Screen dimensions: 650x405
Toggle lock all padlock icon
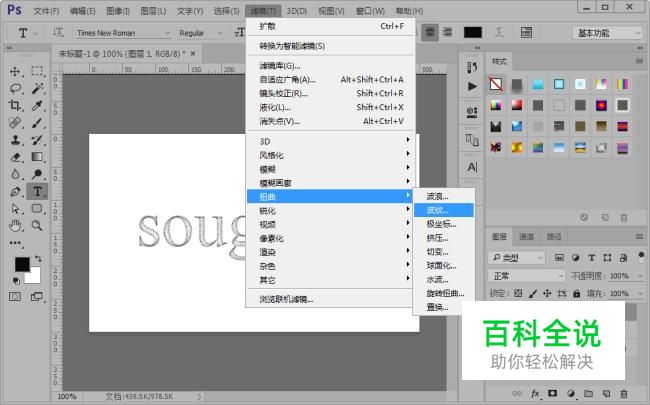577,293
